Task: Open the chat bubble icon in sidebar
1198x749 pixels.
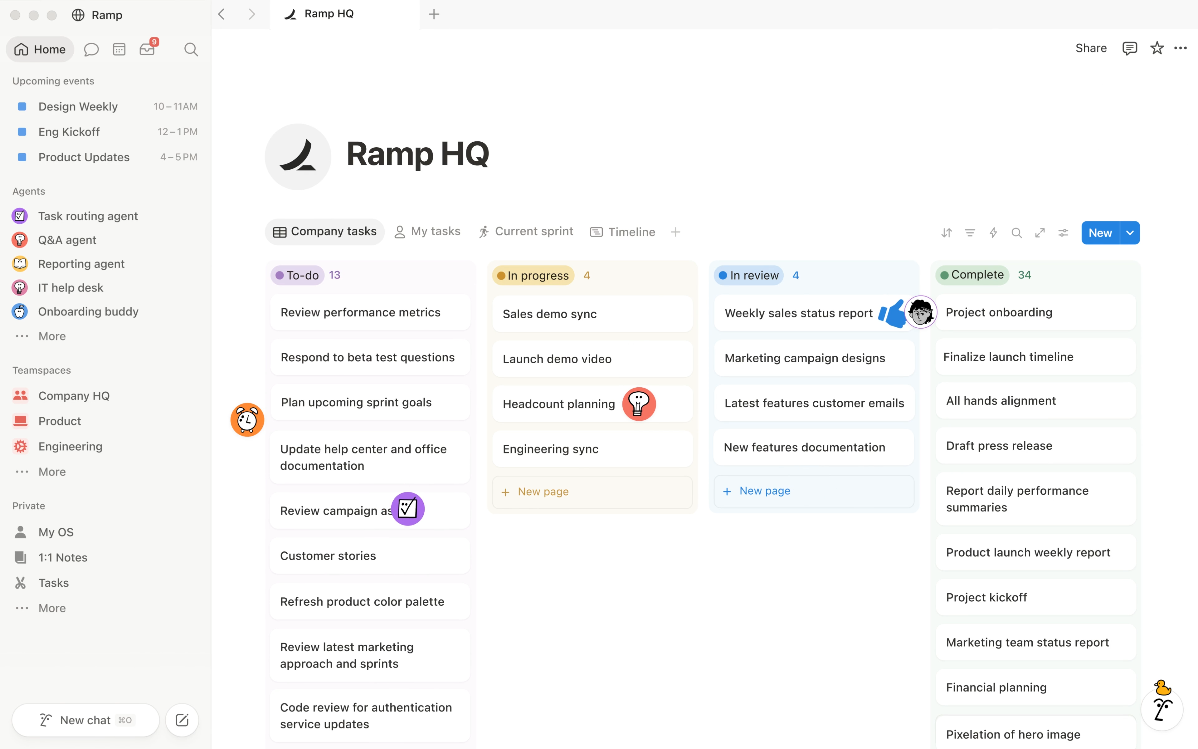Action: click(91, 50)
